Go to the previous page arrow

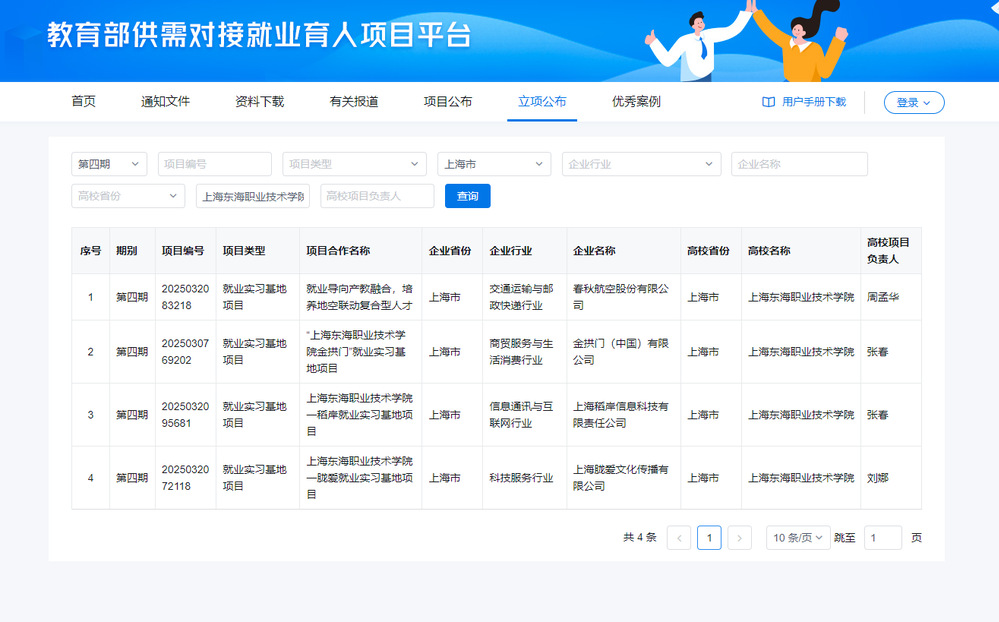pyautogui.click(x=678, y=538)
